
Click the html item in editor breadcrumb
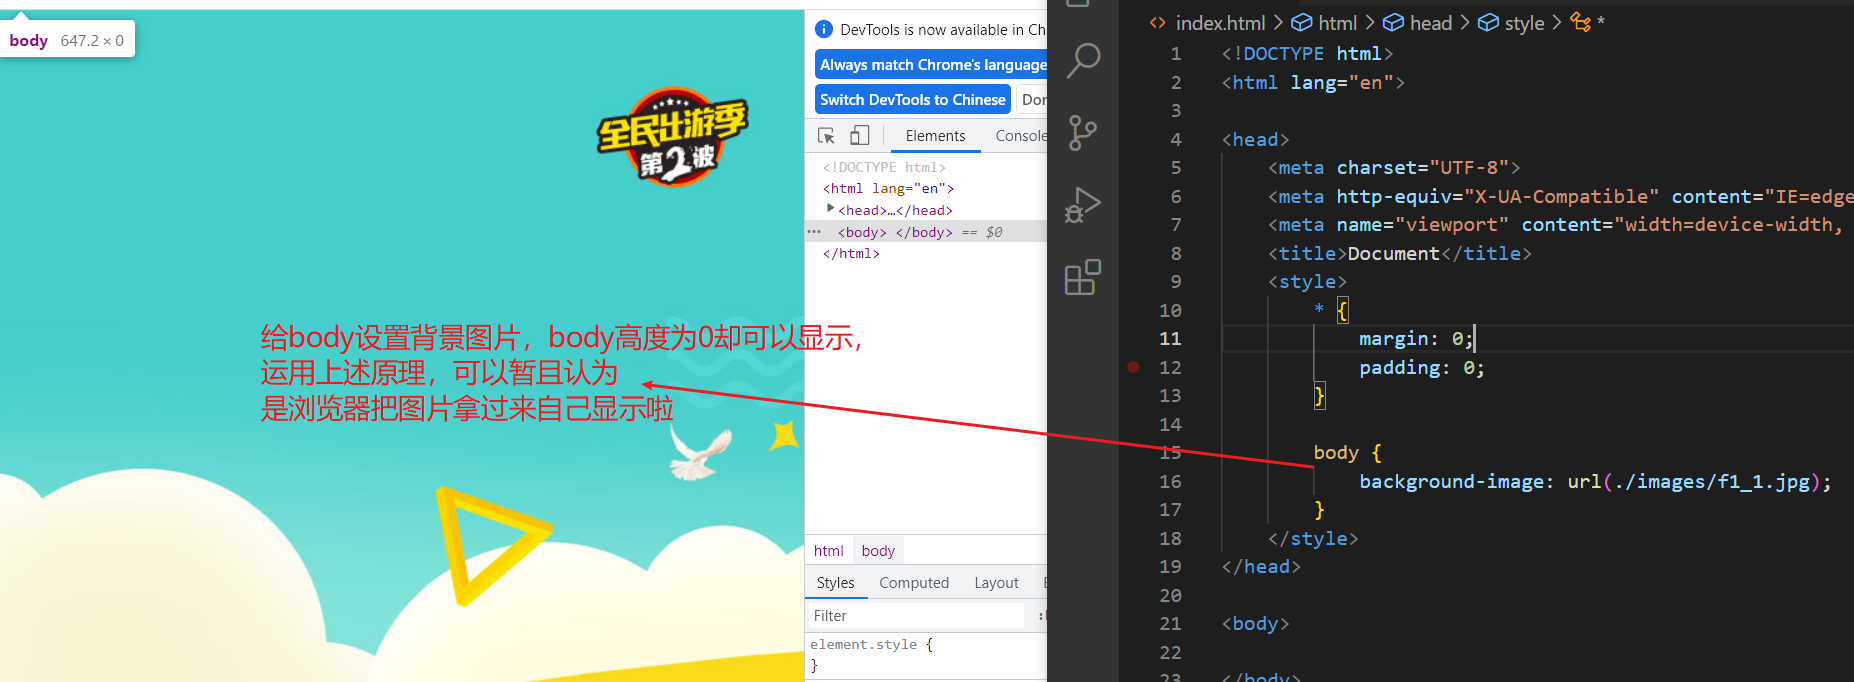[1324, 23]
